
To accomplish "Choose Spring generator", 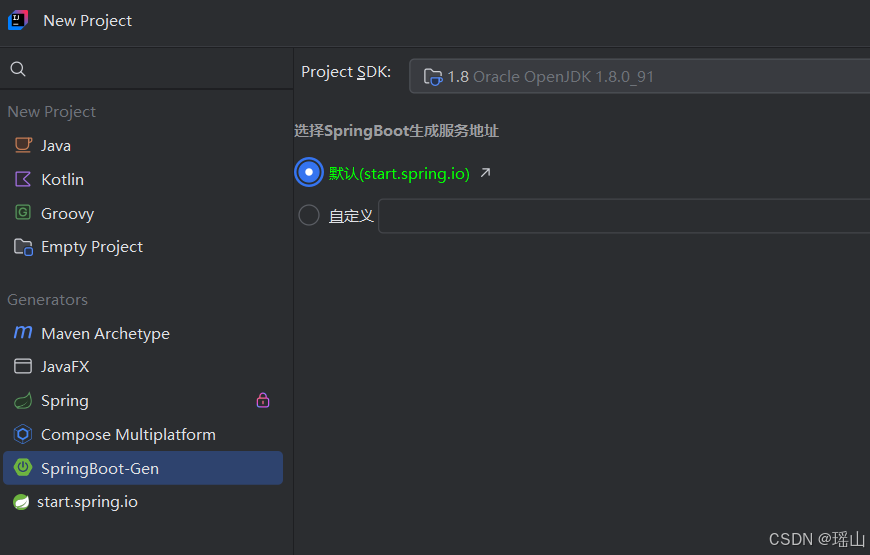I will [143, 400].
